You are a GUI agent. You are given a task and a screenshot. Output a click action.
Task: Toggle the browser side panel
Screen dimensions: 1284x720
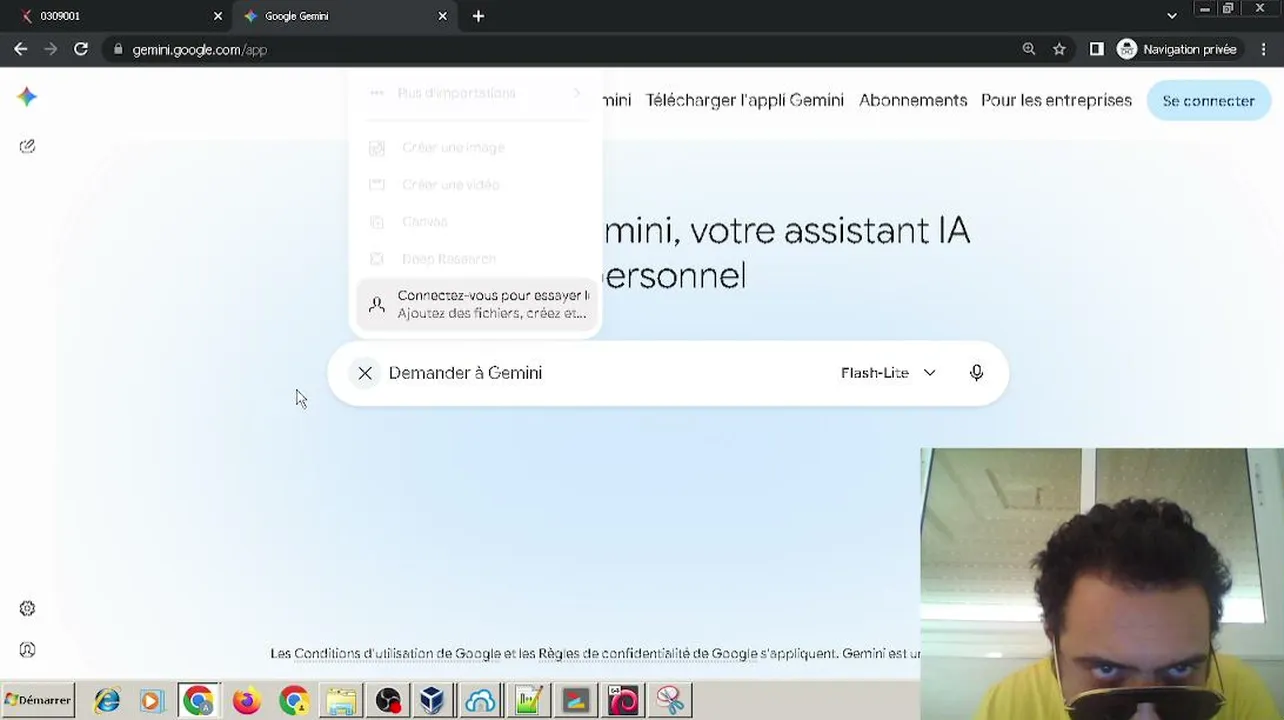[x=1097, y=49]
